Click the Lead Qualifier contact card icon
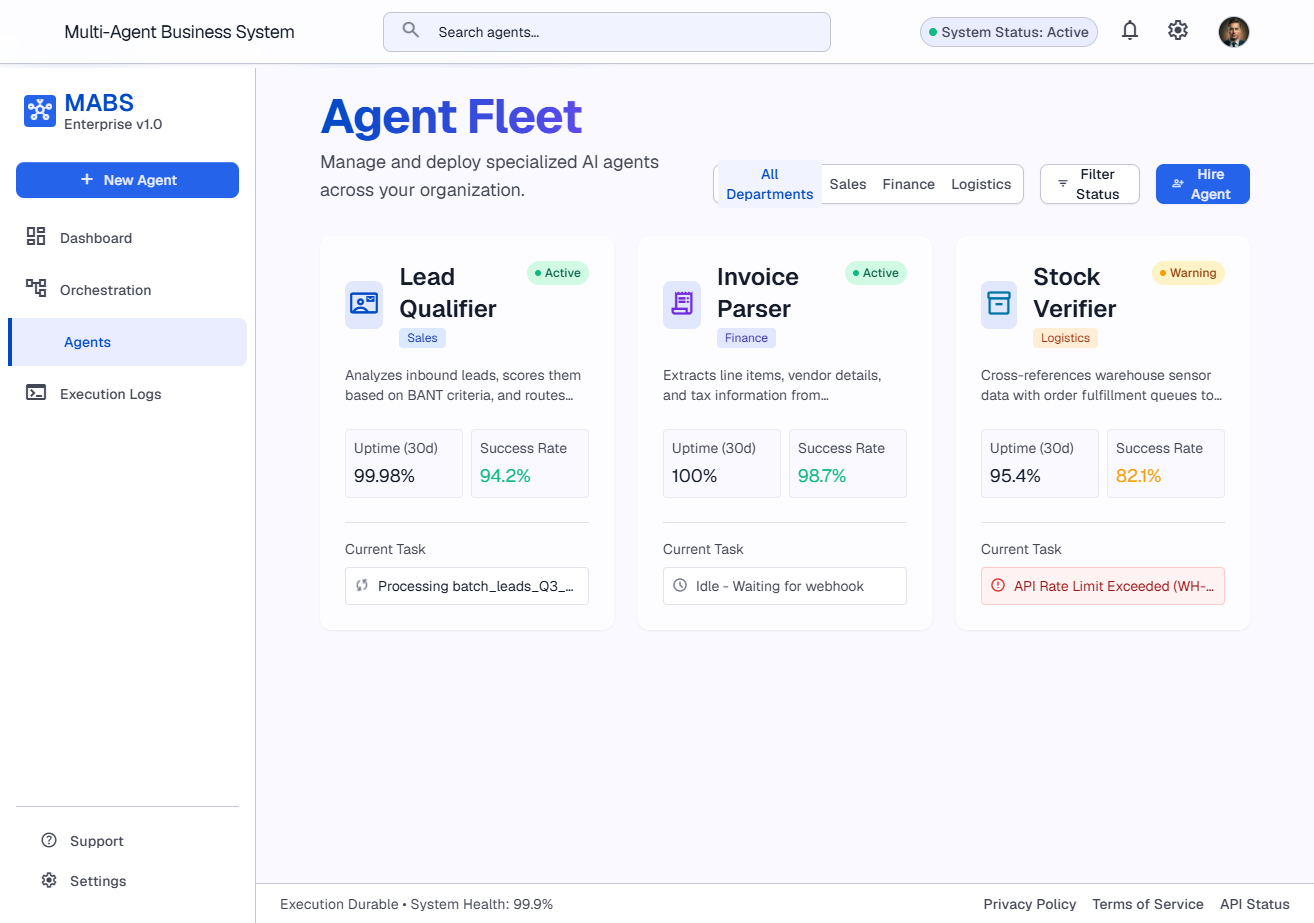Viewport: 1314px width, 923px height. [x=364, y=304]
